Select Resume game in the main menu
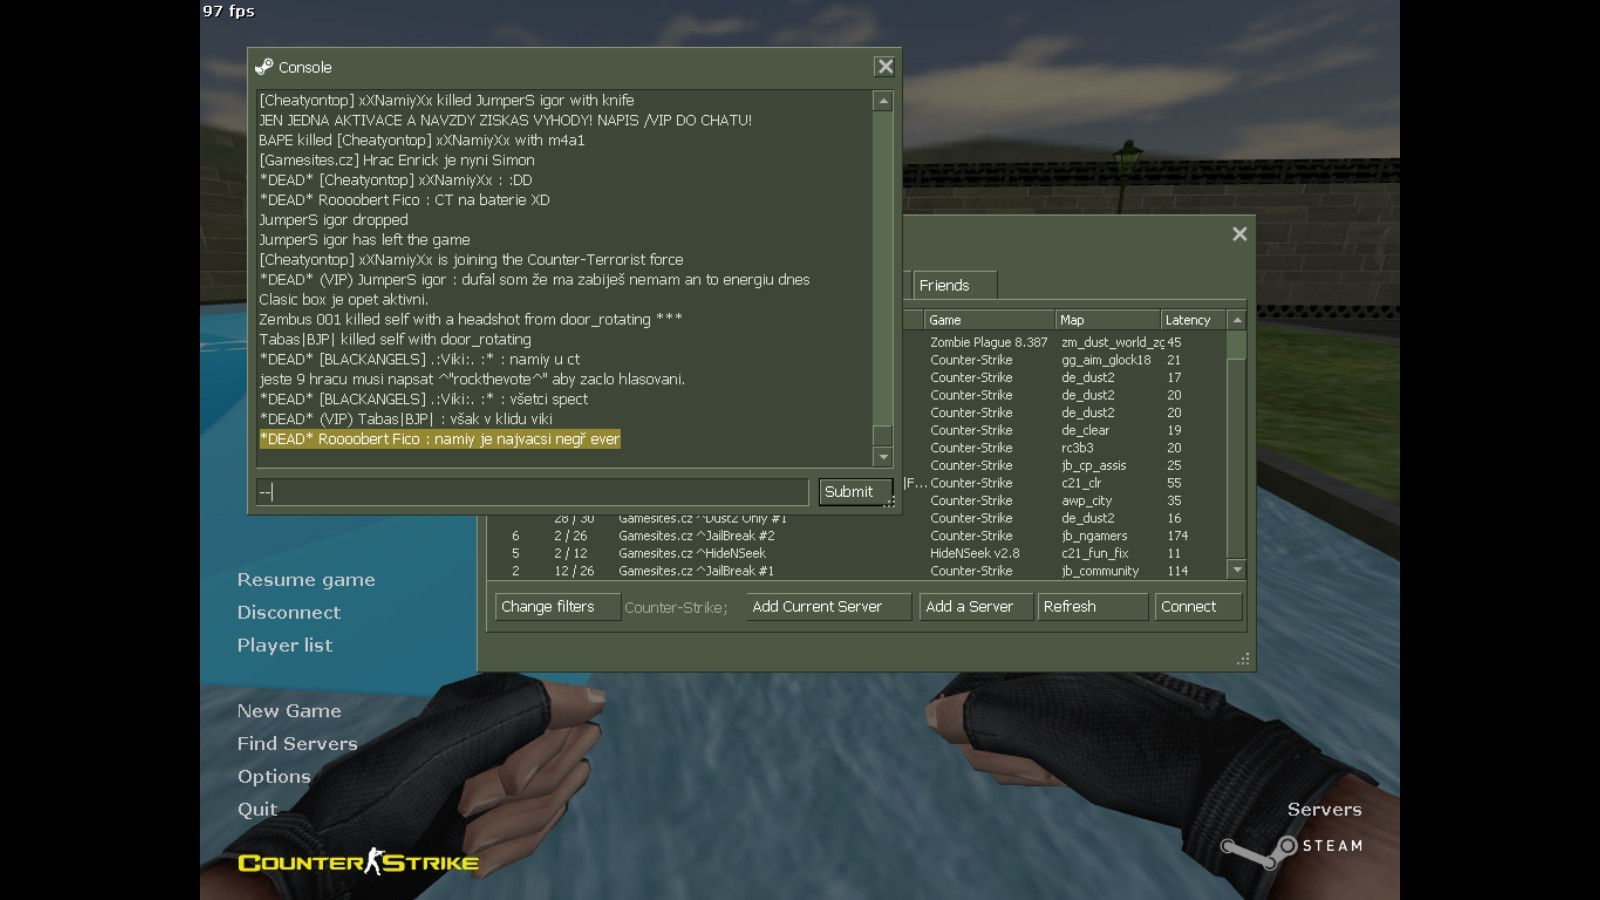Viewport: 1600px width, 900px height. pyautogui.click(x=306, y=580)
